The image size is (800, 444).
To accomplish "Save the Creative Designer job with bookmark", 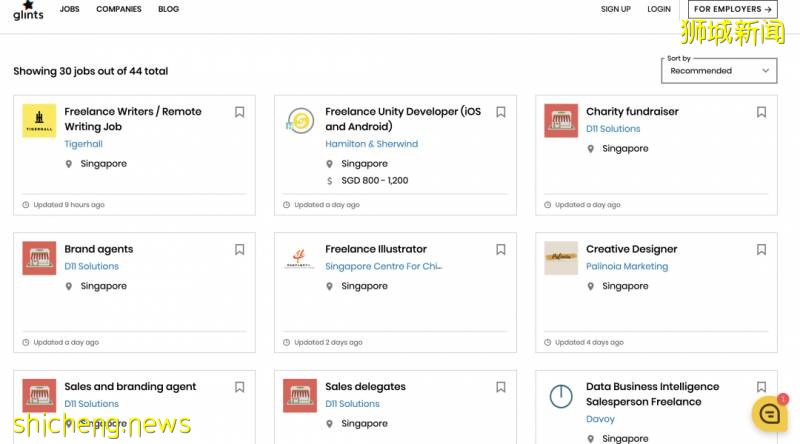I will point(762,250).
